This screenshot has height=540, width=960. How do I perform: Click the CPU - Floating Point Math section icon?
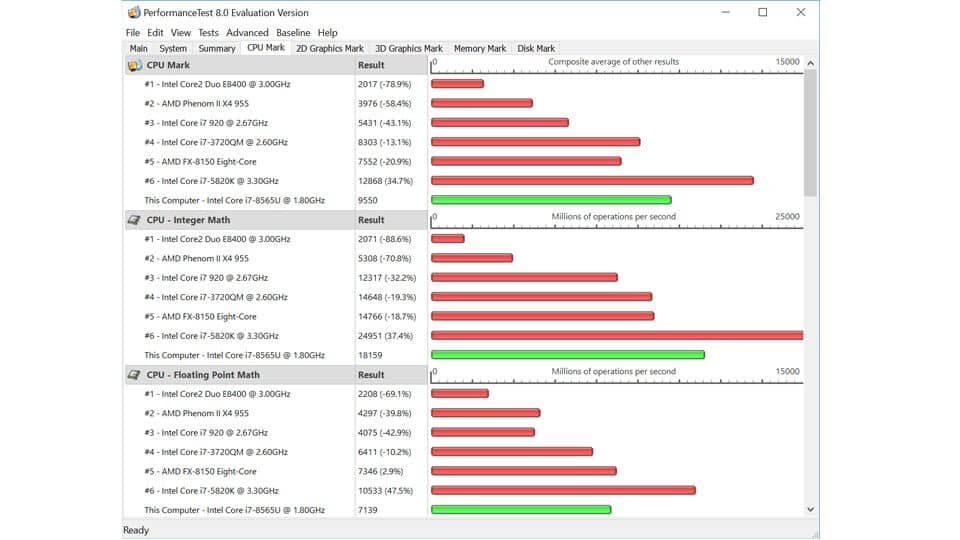[134, 375]
